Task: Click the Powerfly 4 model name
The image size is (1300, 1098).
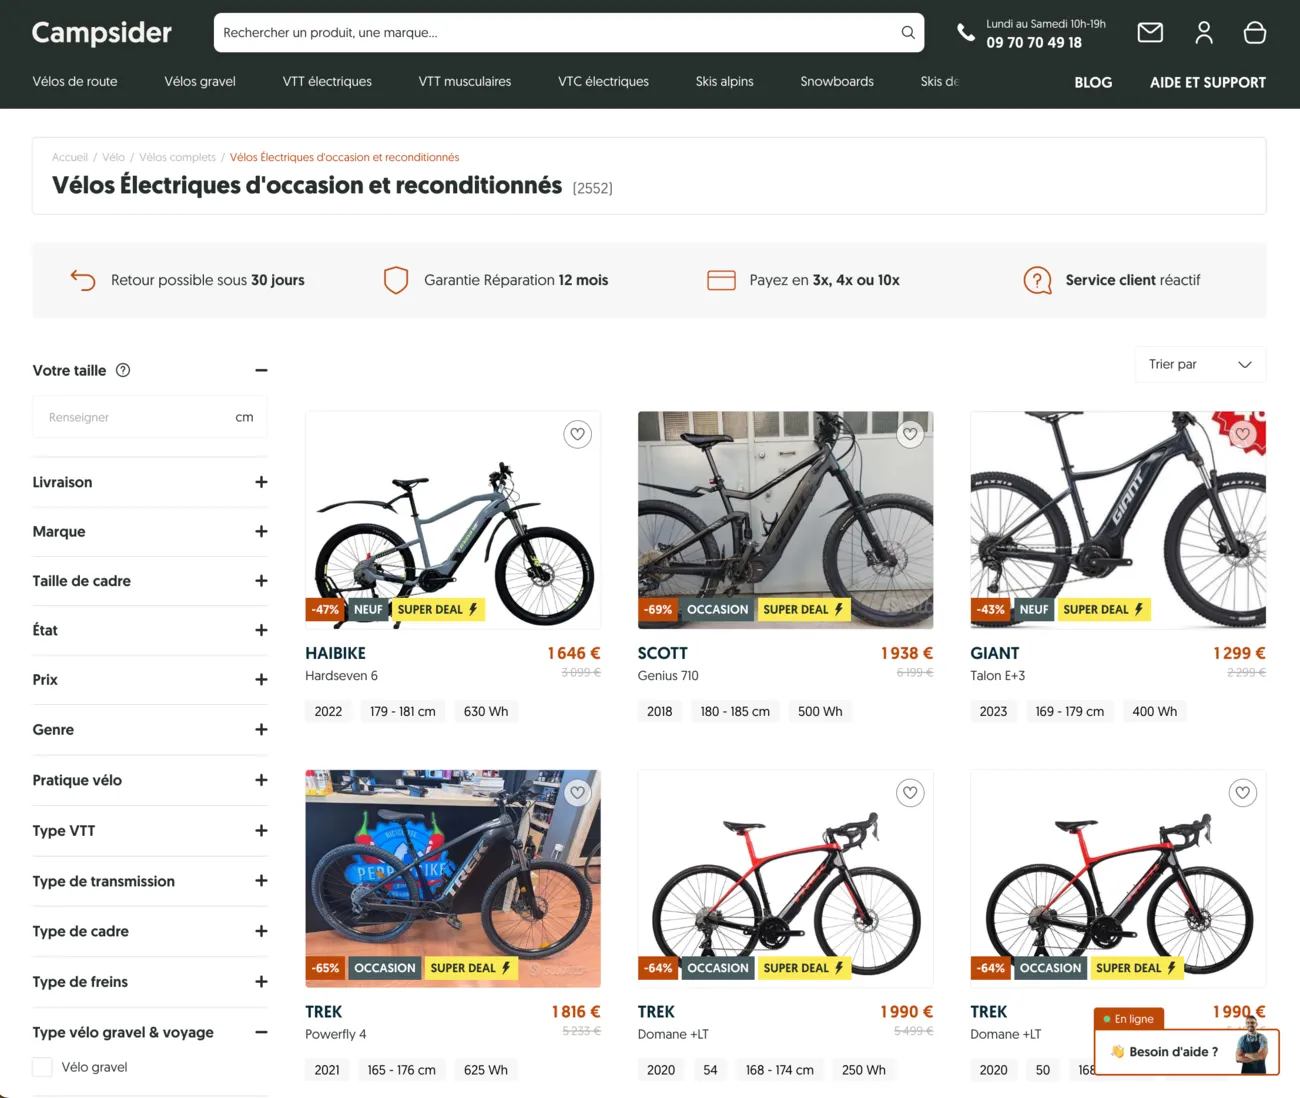Action: click(x=336, y=1034)
